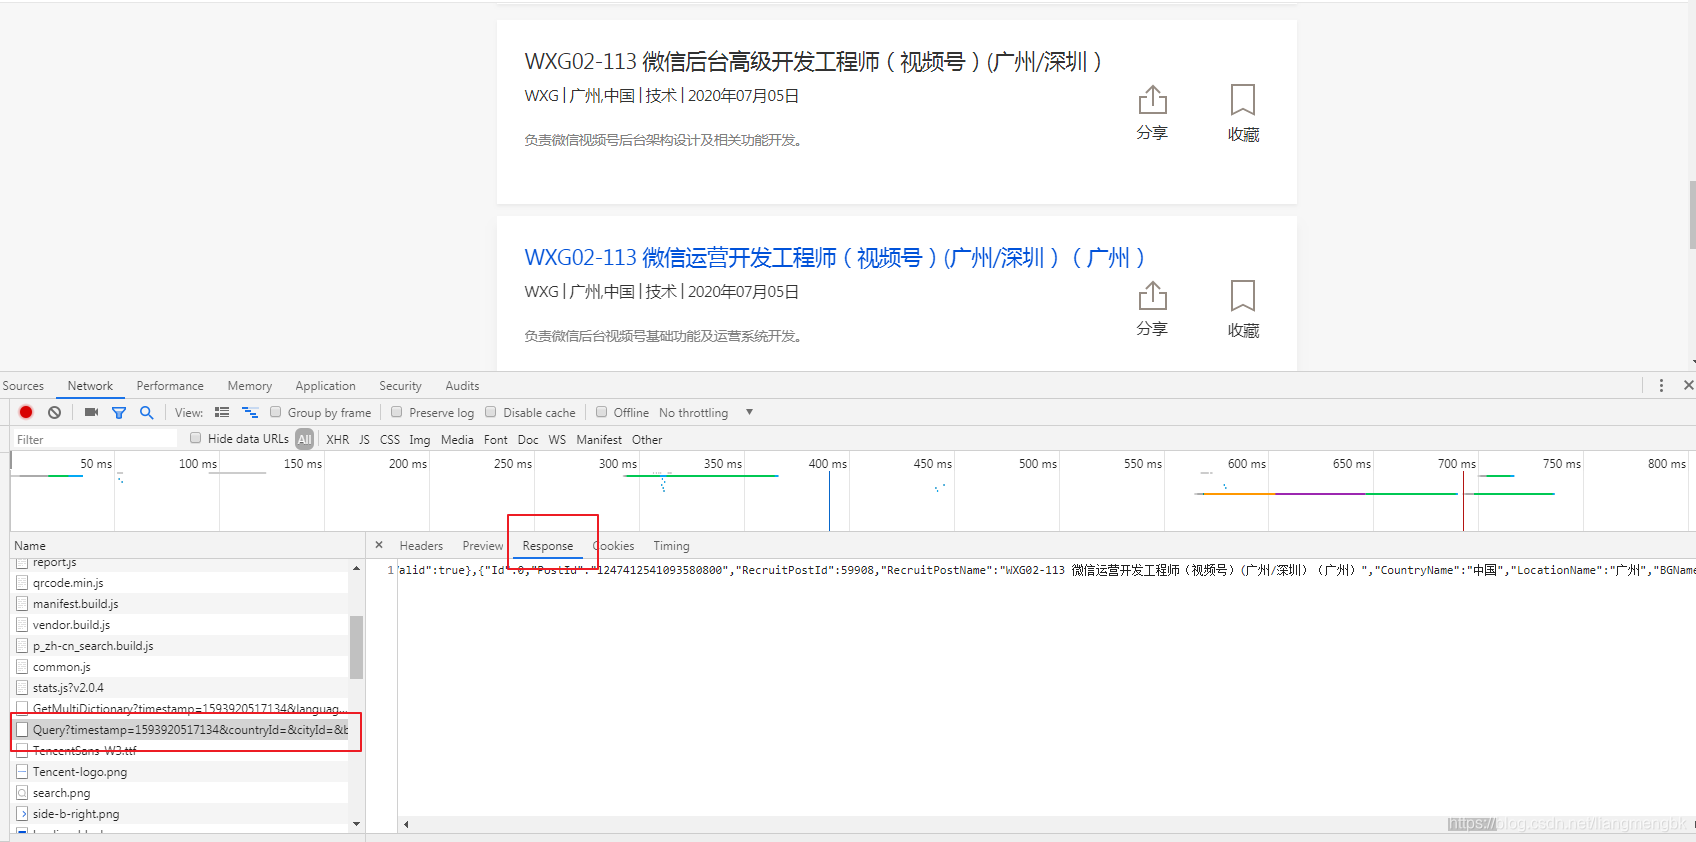Open DevTools more options menu
The height and width of the screenshot is (842, 1696).
coord(1661,385)
